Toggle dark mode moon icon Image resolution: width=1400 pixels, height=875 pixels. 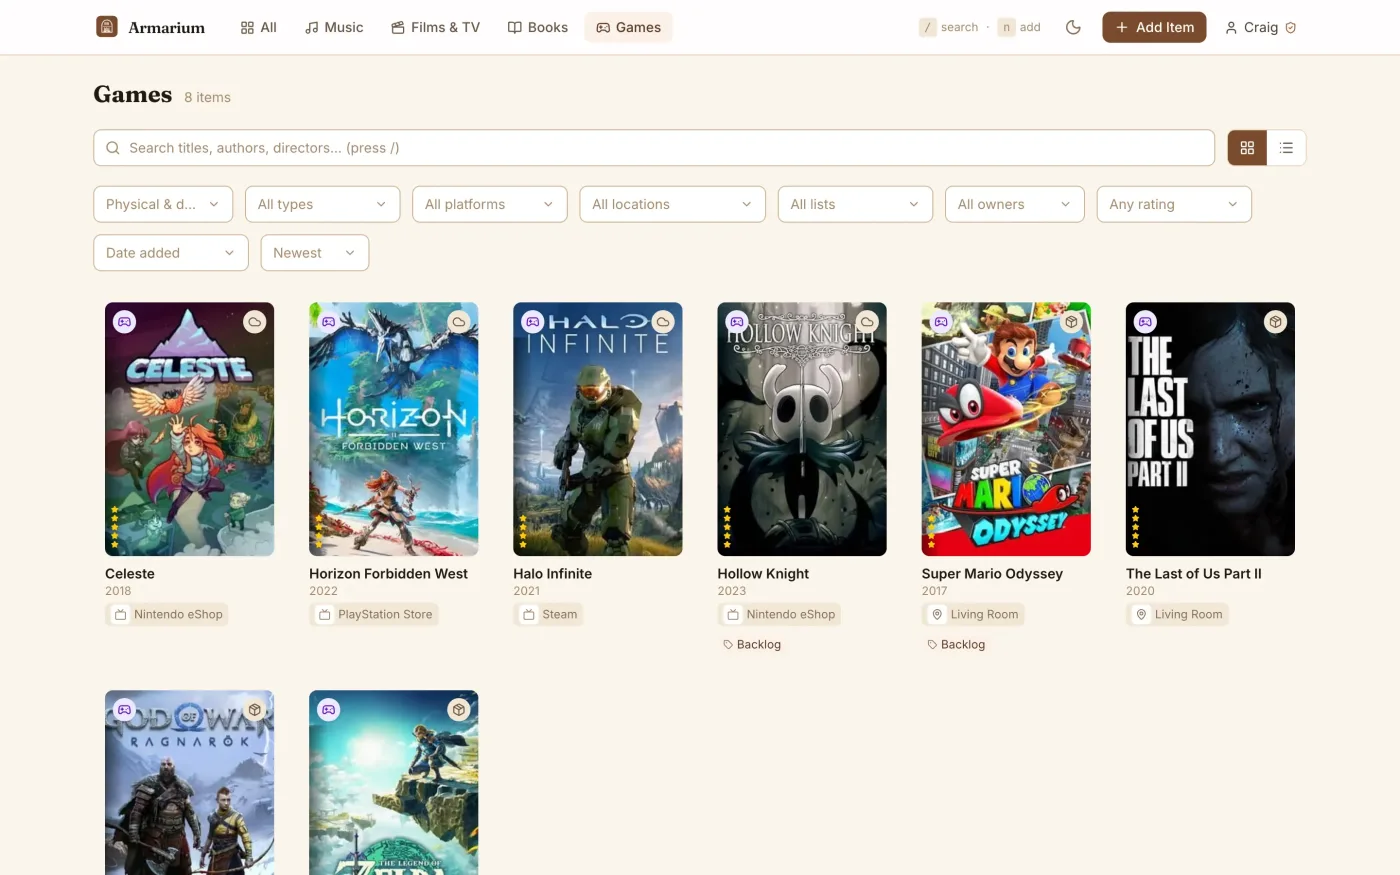pyautogui.click(x=1073, y=27)
